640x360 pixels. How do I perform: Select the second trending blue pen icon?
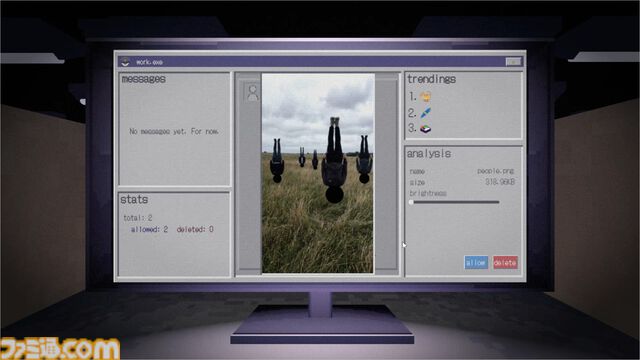point(425,113)
